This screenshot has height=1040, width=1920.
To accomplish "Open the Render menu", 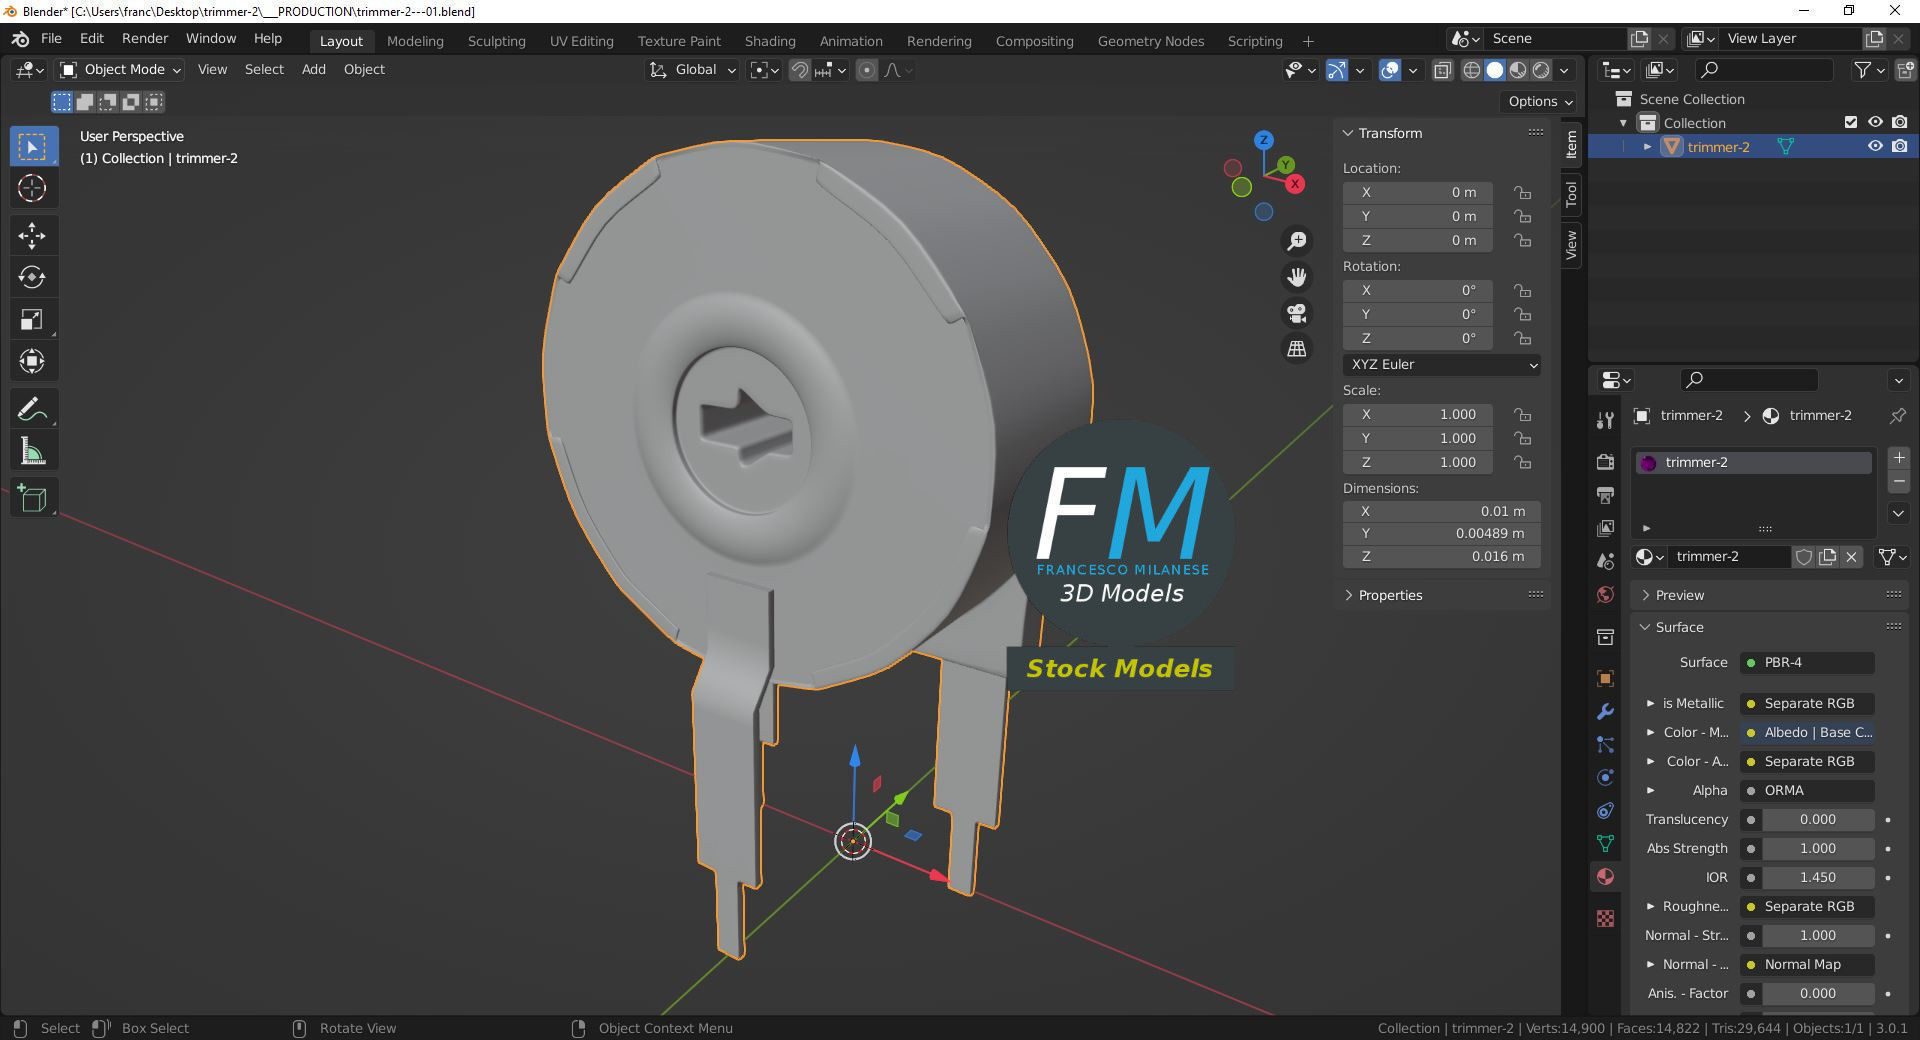I will pyautogui.click(x=145, y=38).
